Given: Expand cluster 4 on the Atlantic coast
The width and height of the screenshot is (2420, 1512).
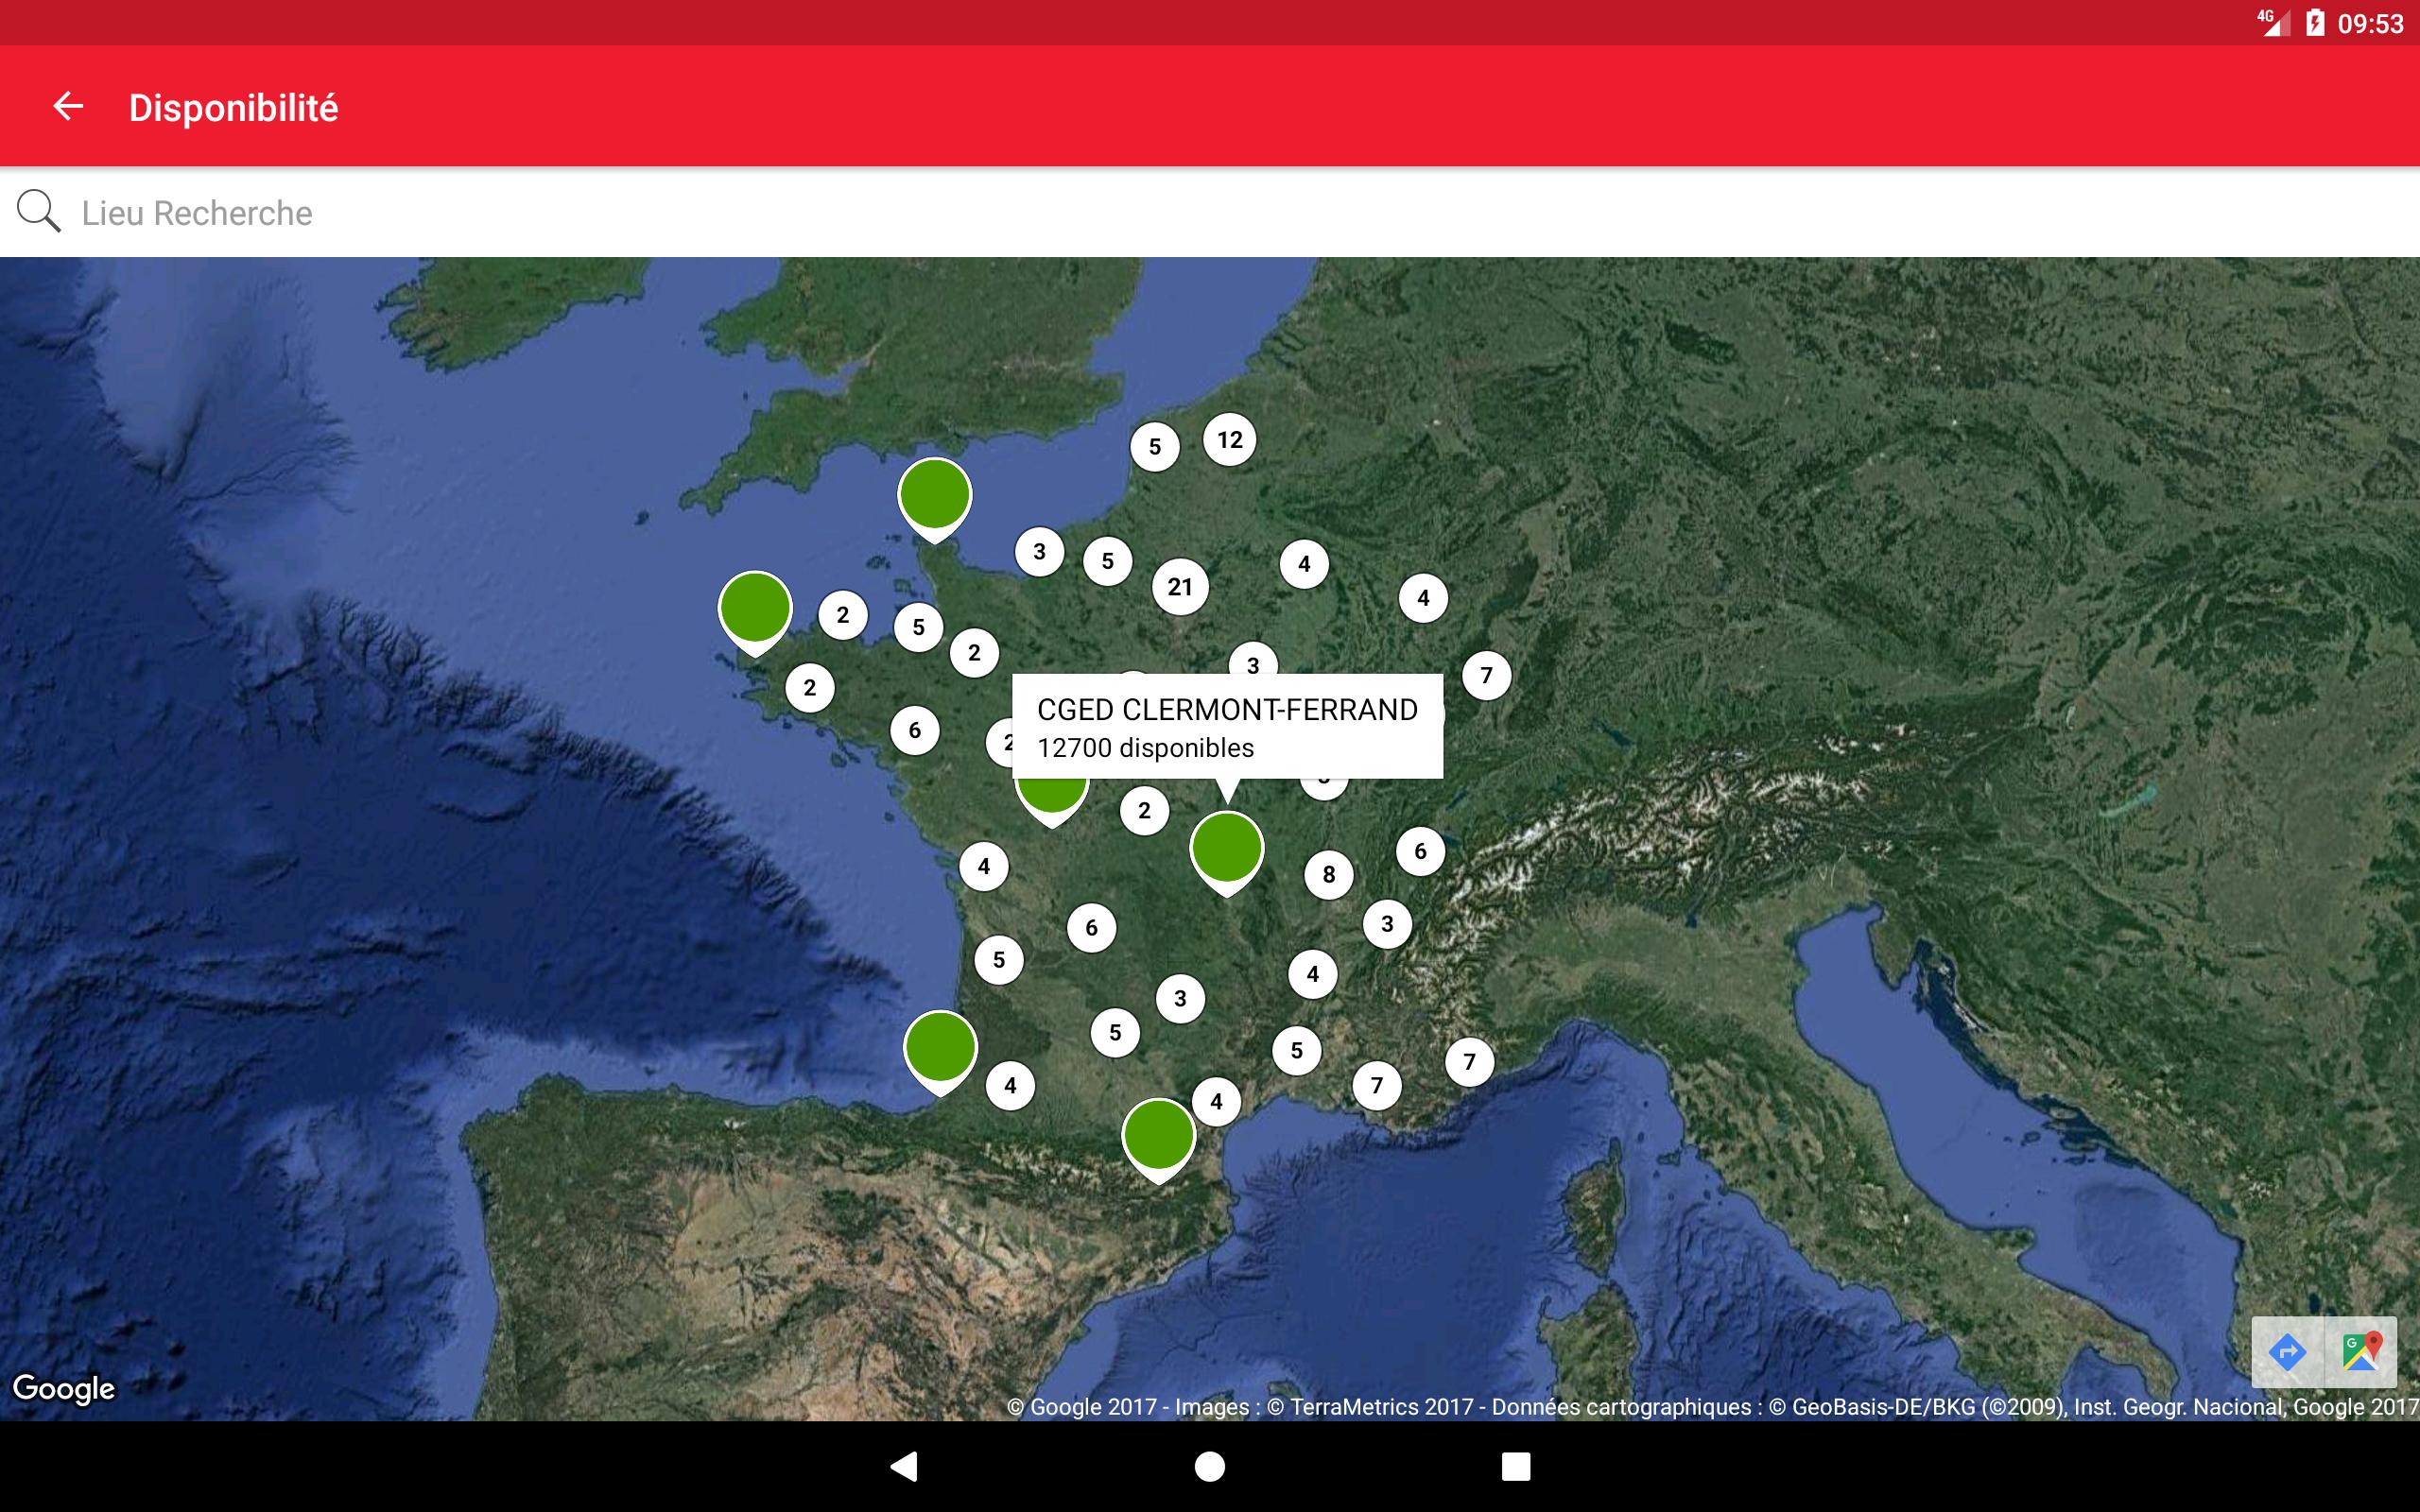Looking at the screenshot, I should (x=984, y=866).
